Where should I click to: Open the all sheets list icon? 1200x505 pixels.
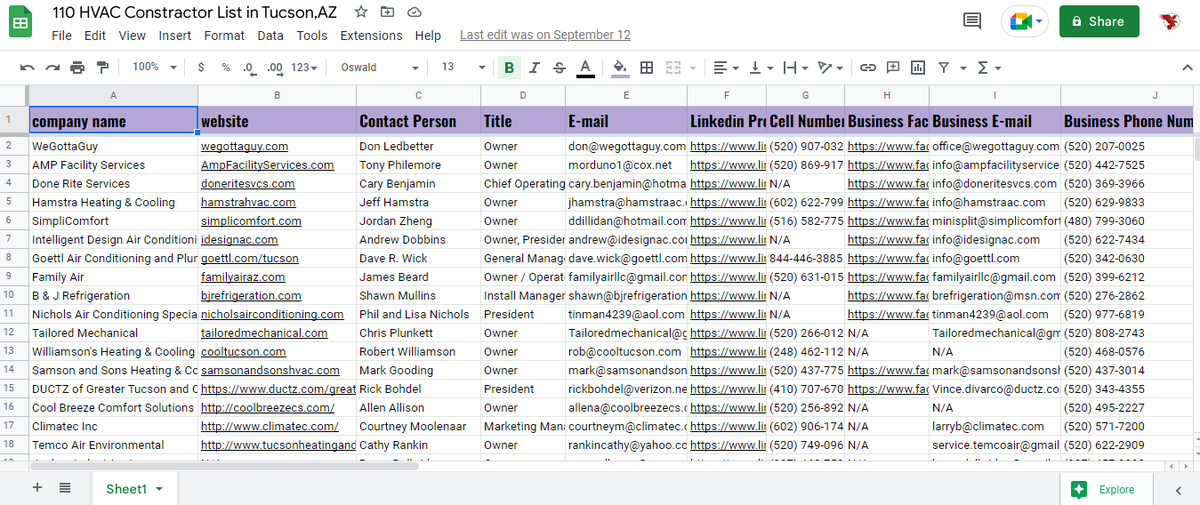click(64, 488)
